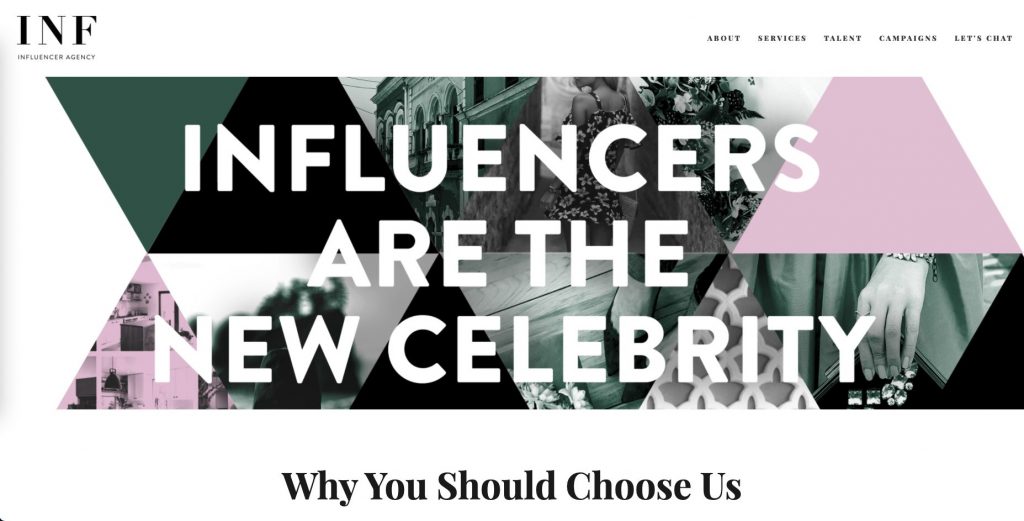Click the Let's Chat link

(983, 38)
